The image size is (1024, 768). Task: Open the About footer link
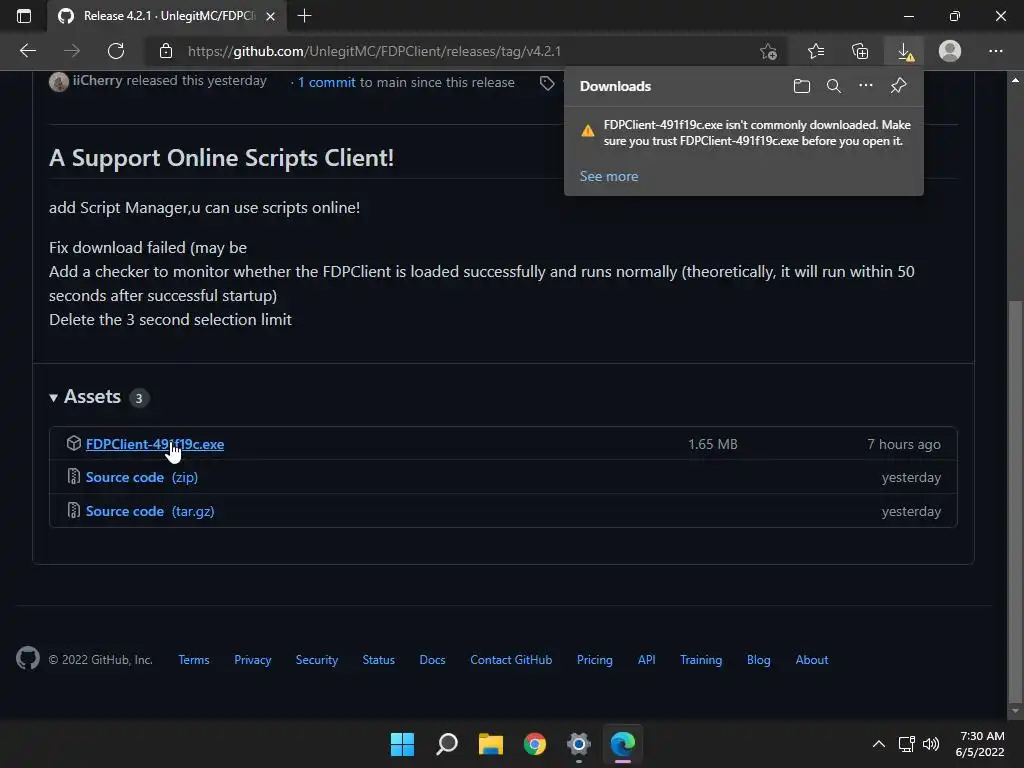(812, 660)
